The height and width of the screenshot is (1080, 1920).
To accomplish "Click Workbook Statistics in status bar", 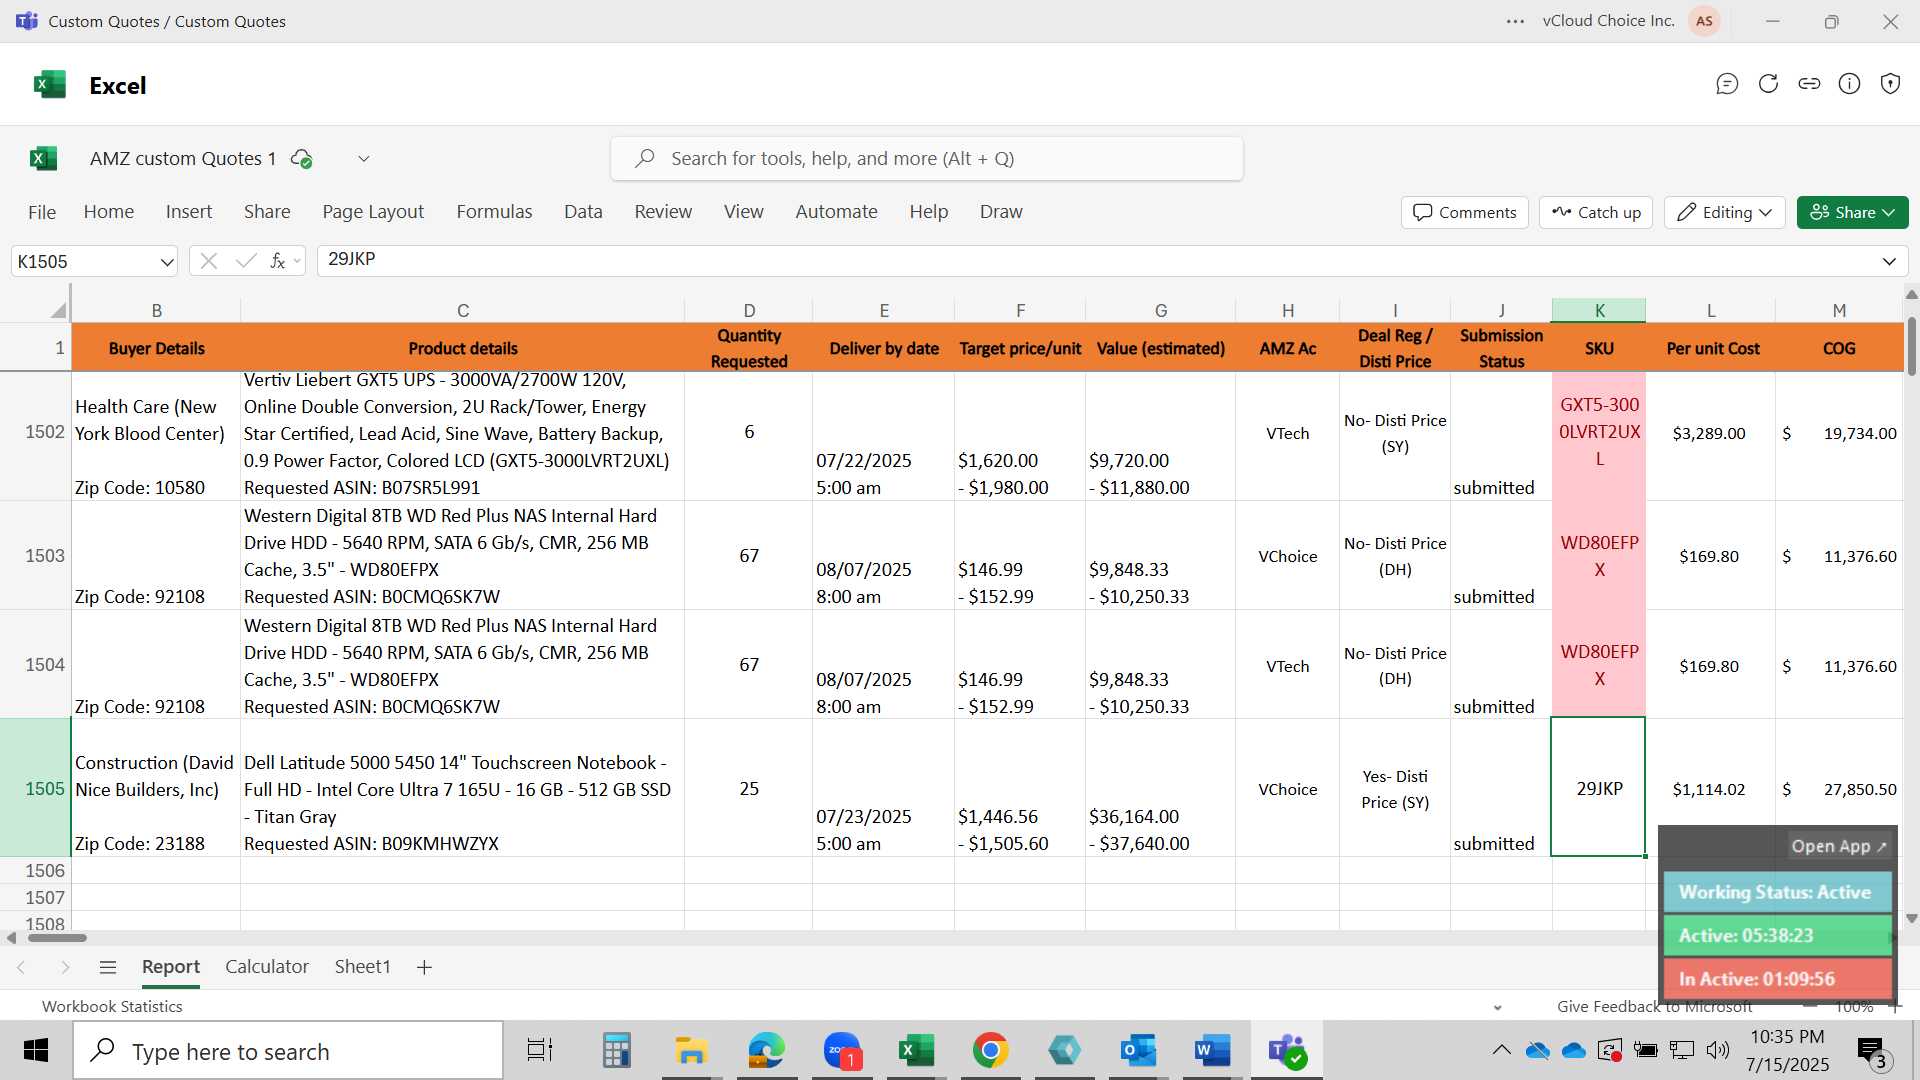I will click(x=112, y=1007).
